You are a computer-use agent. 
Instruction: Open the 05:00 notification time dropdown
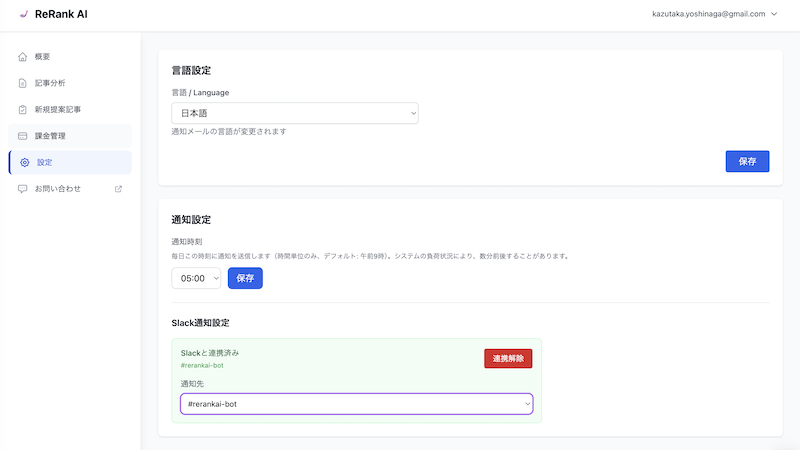(x=196, y=278)
